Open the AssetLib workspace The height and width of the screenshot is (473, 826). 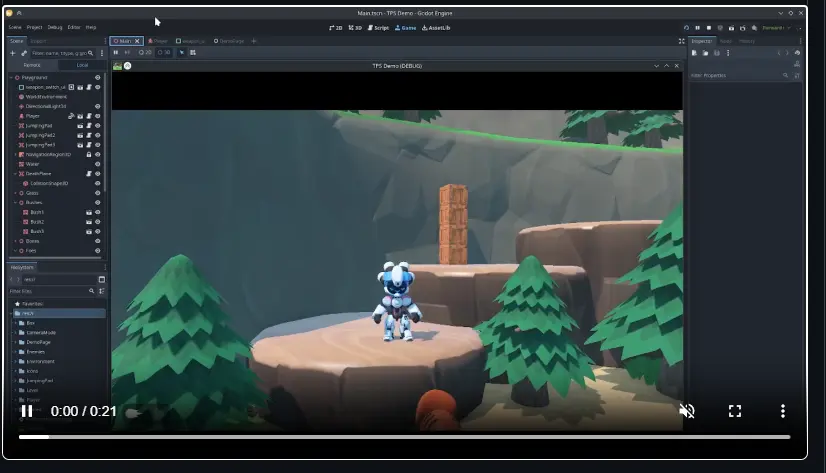tap(437, 28)
